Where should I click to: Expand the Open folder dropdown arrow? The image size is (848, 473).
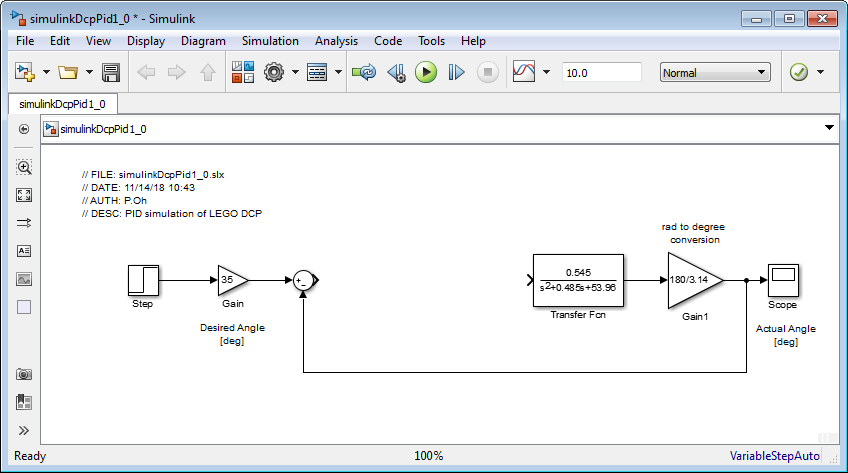pos(89,72)
